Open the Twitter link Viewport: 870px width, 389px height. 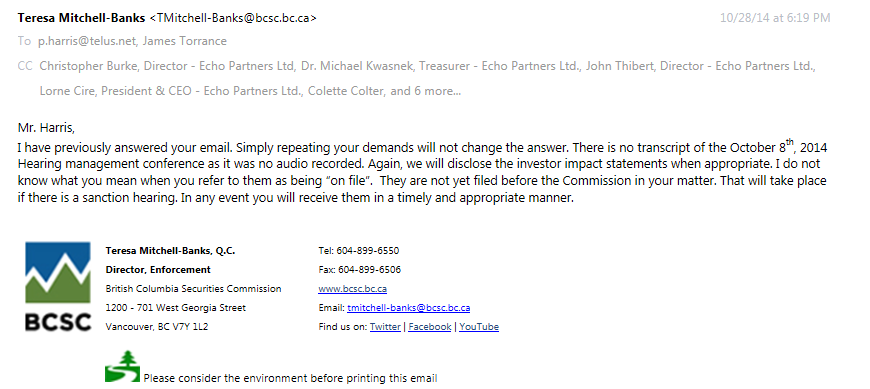tap(385, 327)
